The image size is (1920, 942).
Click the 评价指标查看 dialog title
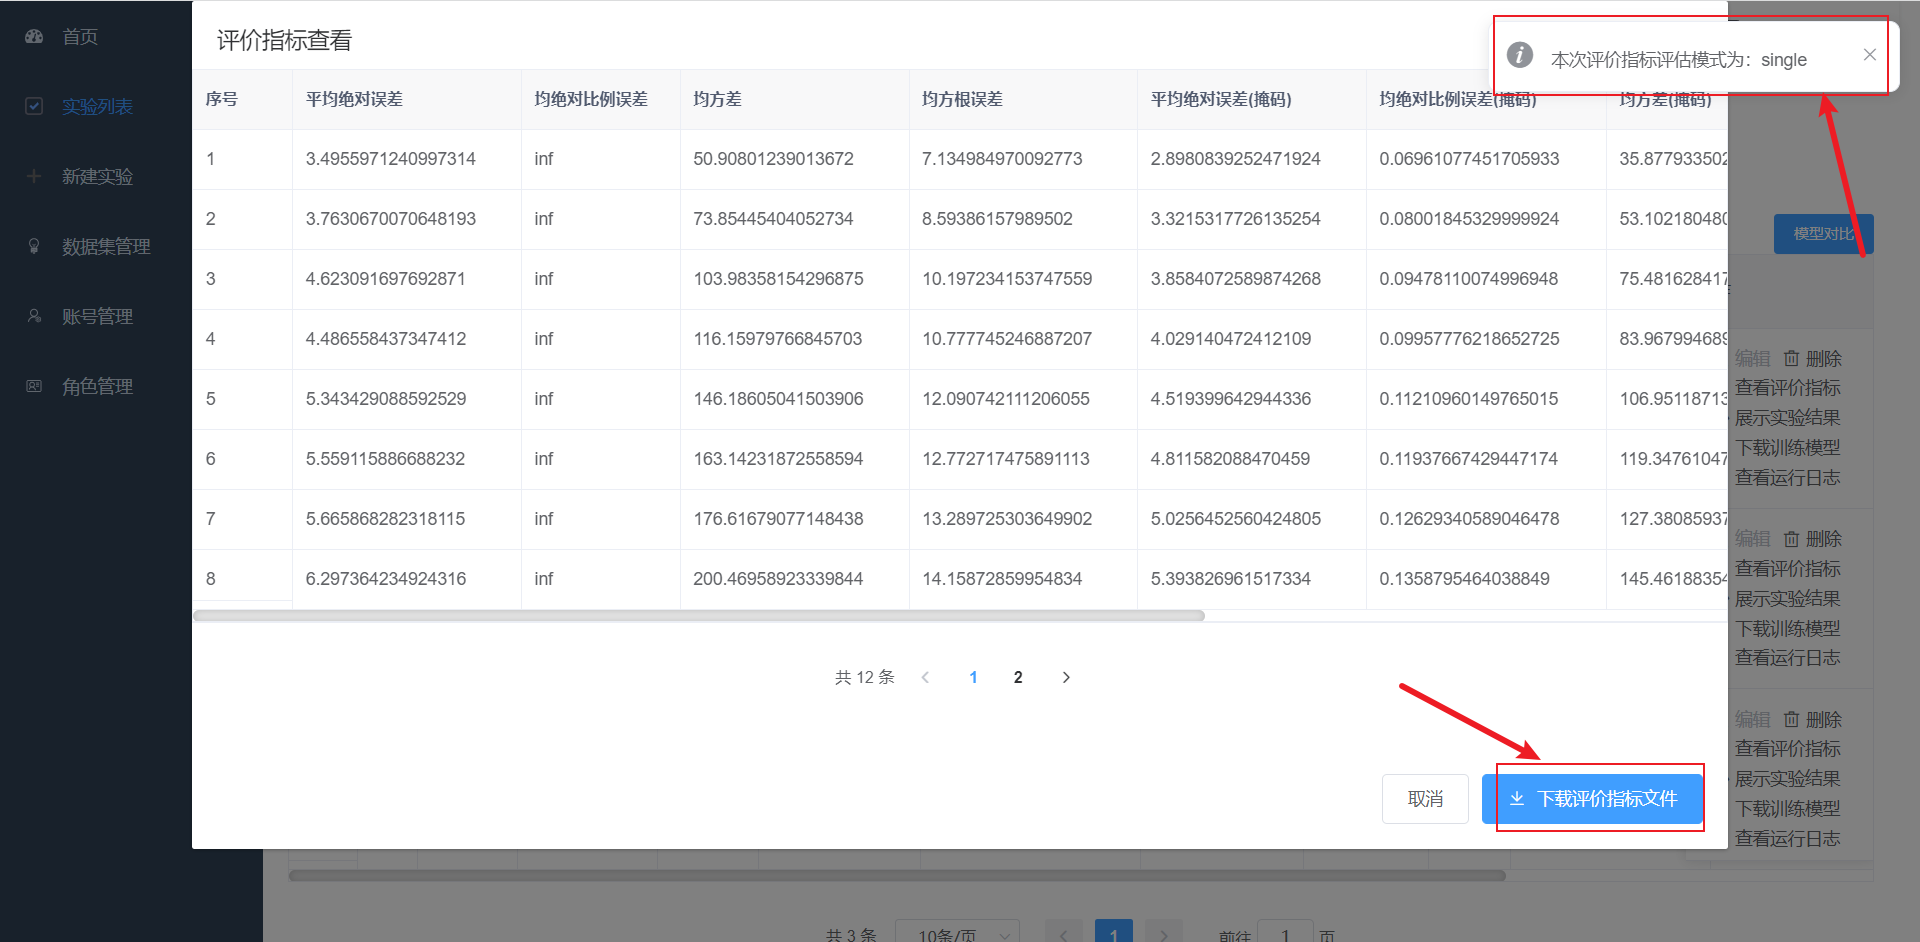pyautogui.click(x=285, y=41)
